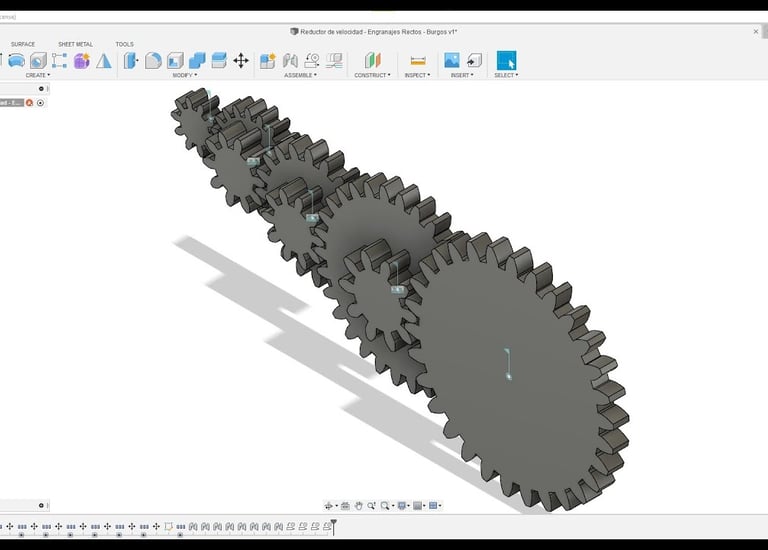The height and width of the screenshot is (550, 768).
Task: Select the Move/Copy four-arrow tool
Action: pyautogui.click(x=240, y=61)
